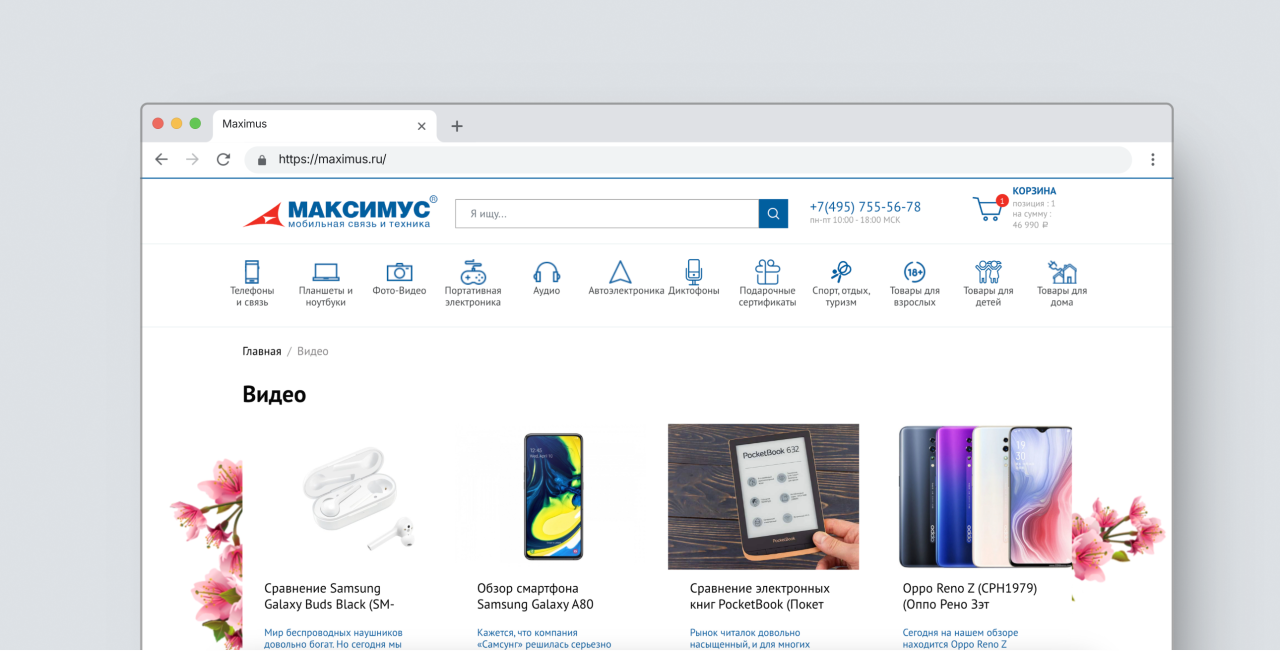Open the Автоэлектроника navigation arrow icon

click(x=620, y=271)
